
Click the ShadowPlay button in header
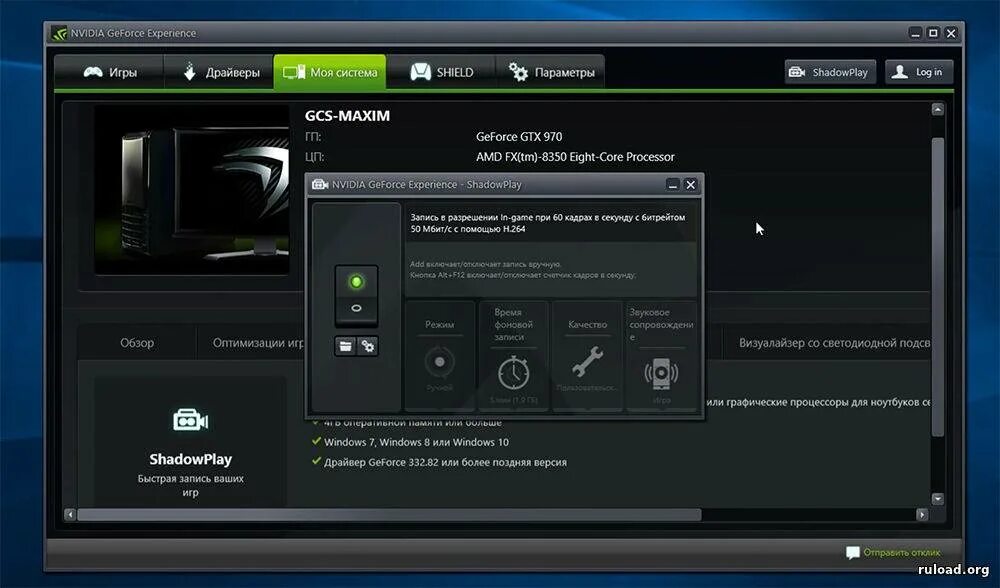pyautogui.click(x=830, y=72)
